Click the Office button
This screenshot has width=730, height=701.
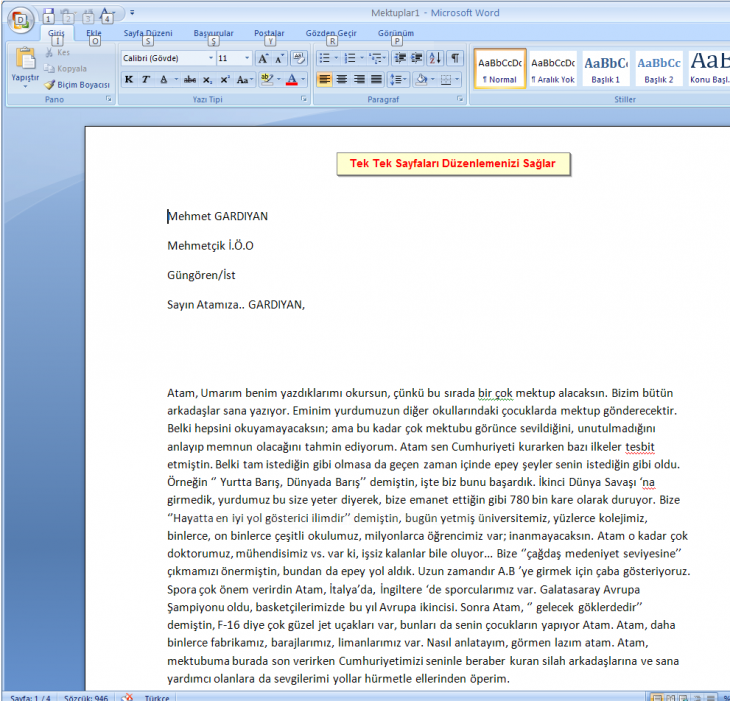(21, 20)
